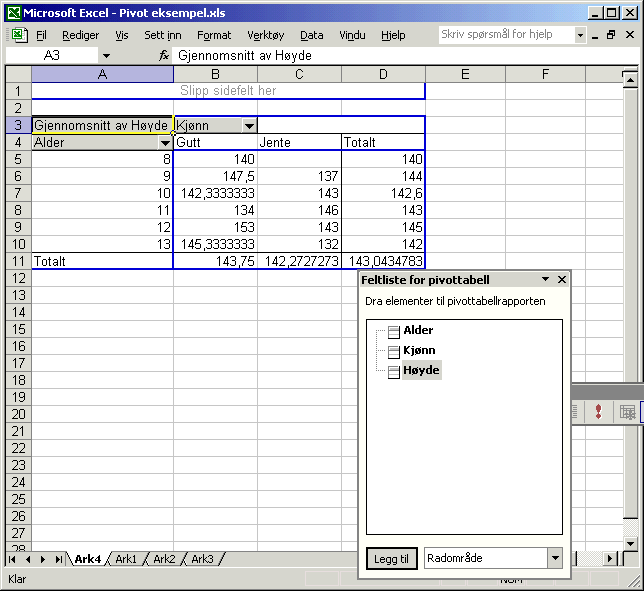
Task: Click the fx insert function icon
Action: [164, 56]
